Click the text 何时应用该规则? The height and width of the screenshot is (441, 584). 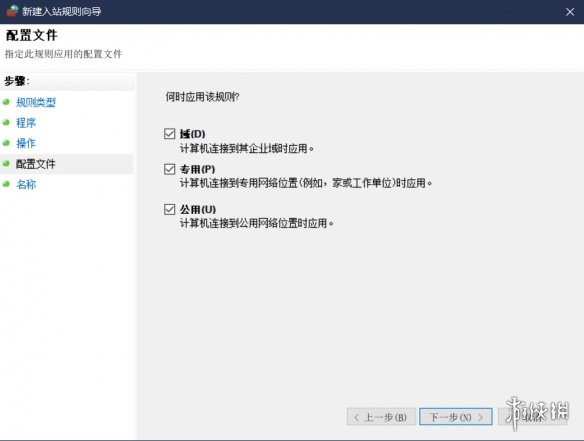(202, 97)
